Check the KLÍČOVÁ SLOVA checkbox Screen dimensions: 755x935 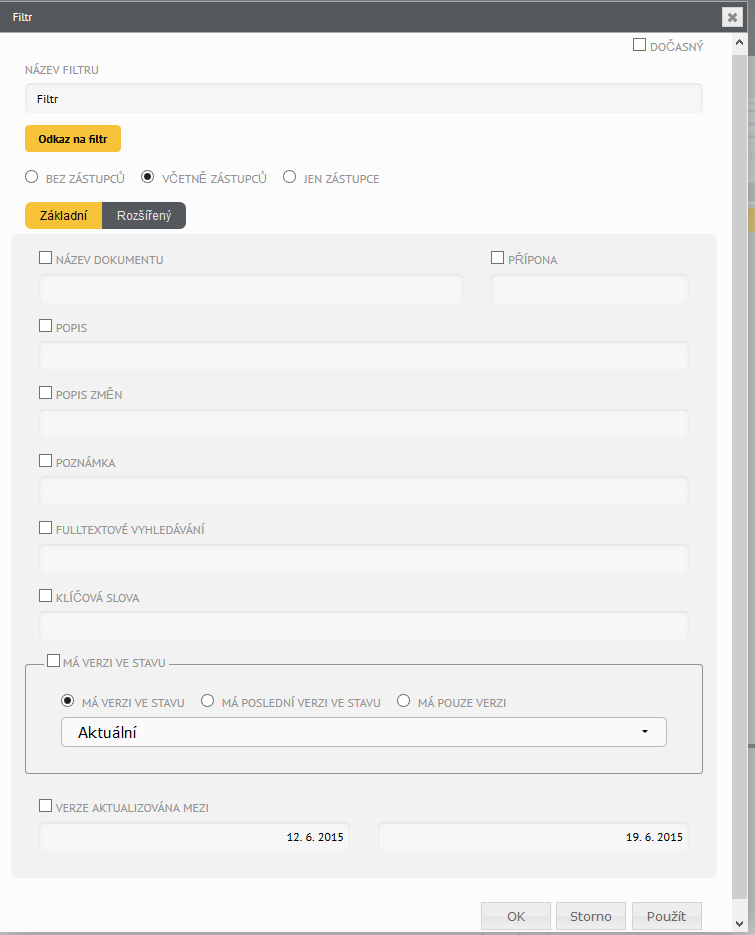click(x=45, y=596)
